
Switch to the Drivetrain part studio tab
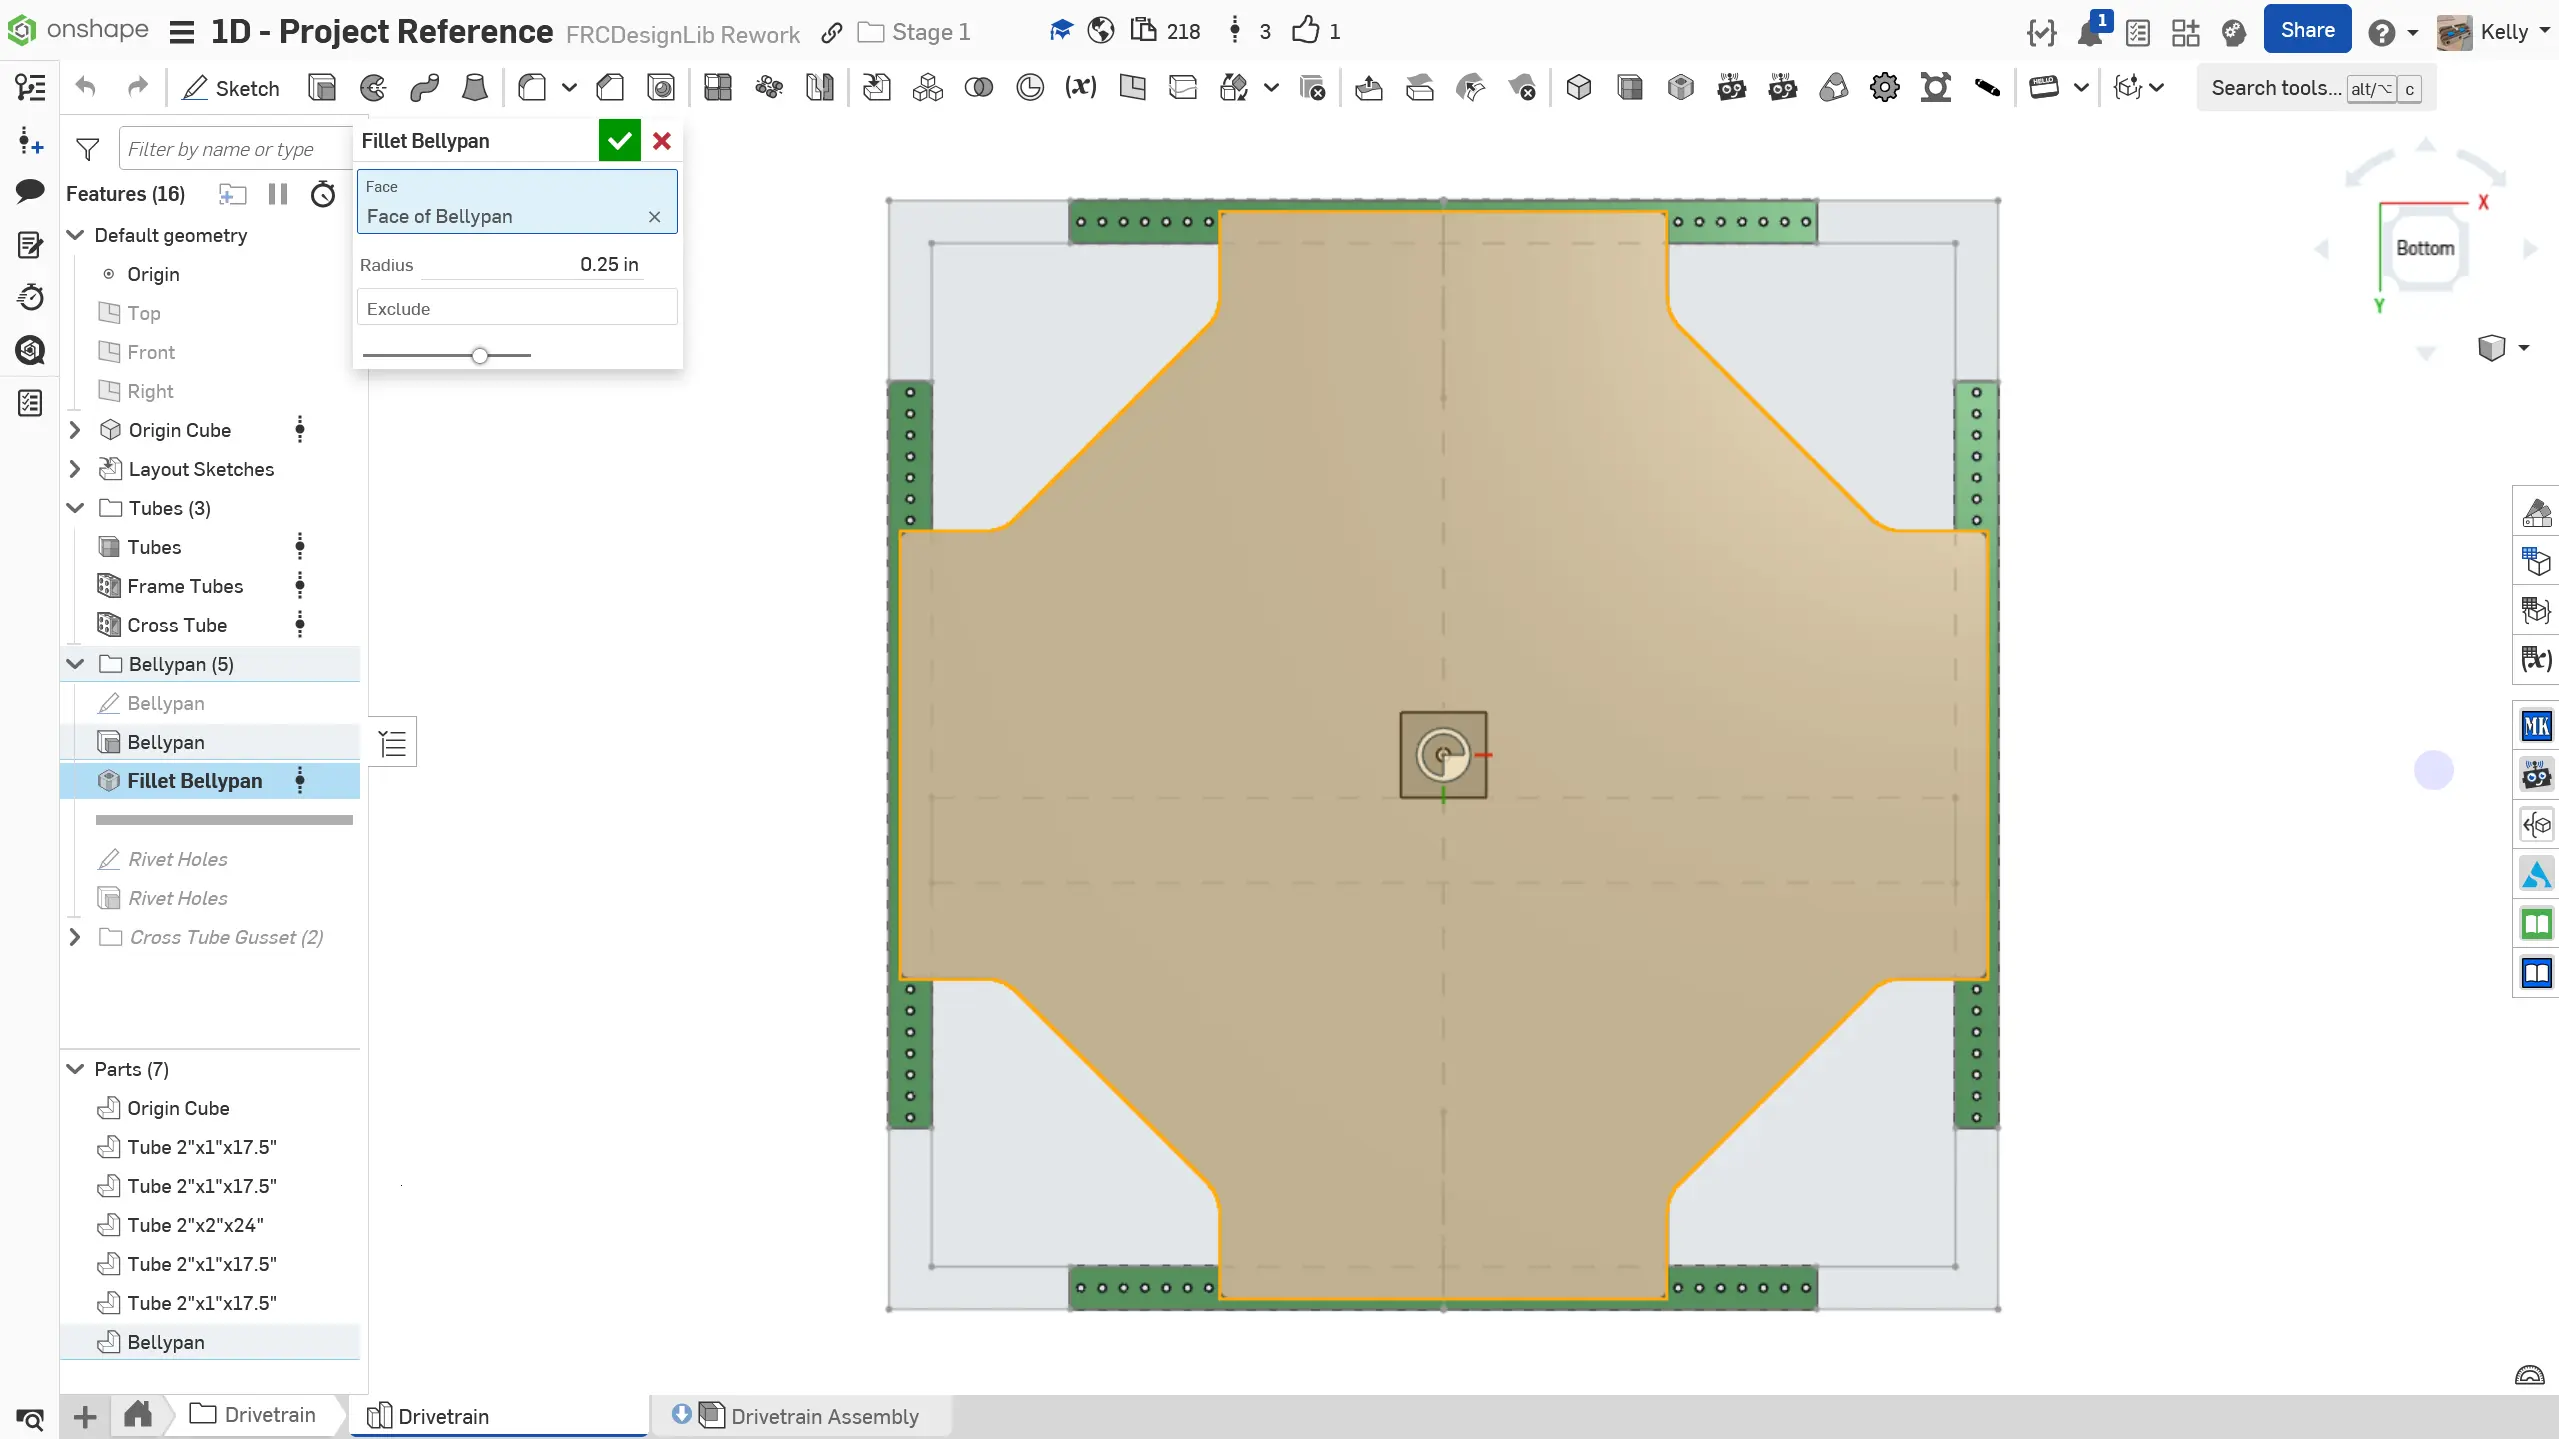tap(442, 1416)
